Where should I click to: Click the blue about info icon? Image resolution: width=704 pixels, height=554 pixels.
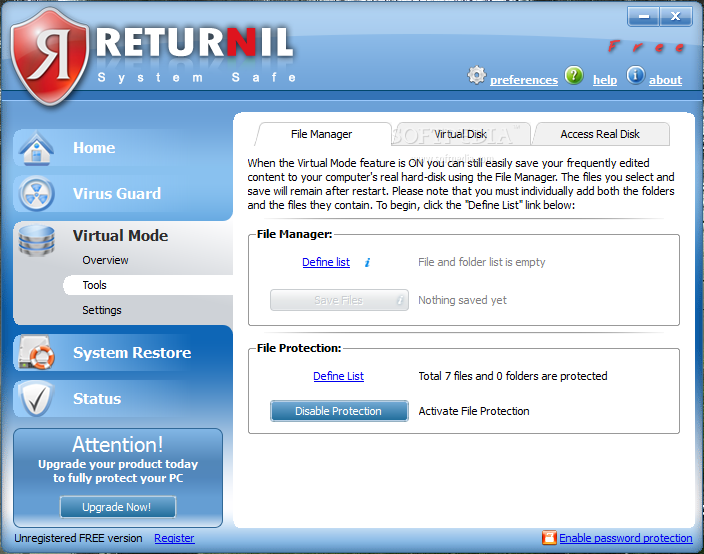point(635,75)
